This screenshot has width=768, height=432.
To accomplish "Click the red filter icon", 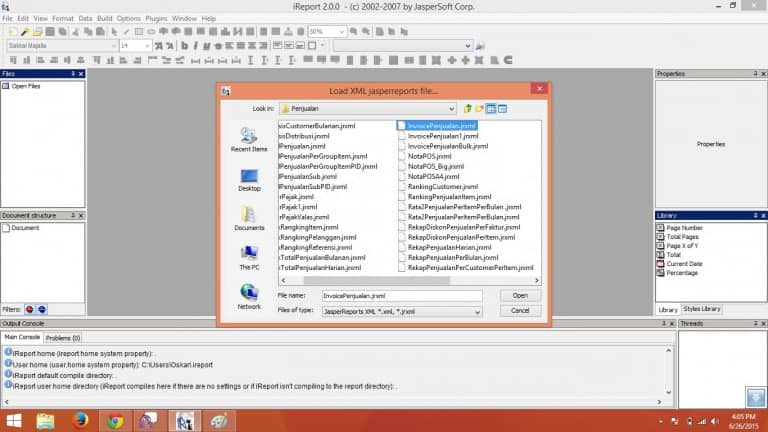I will (x=30, y=310).
